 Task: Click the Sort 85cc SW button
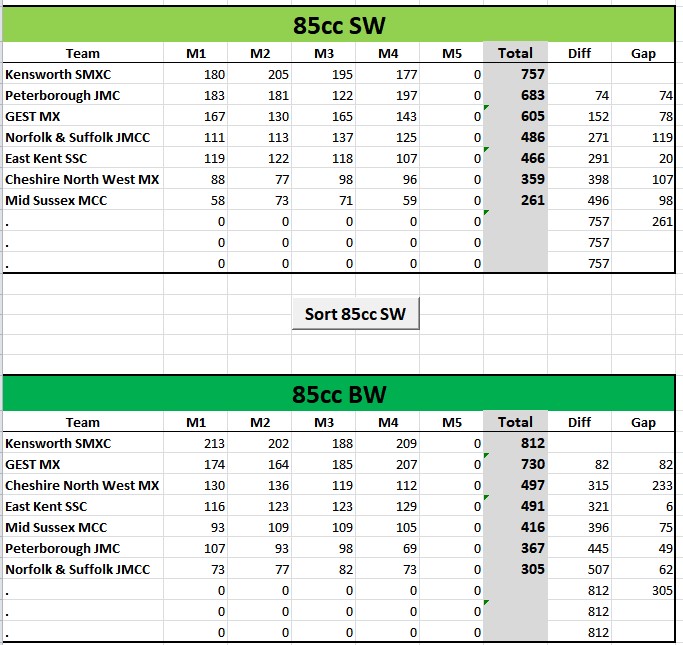pyautogui.click(x=355, y=314)
